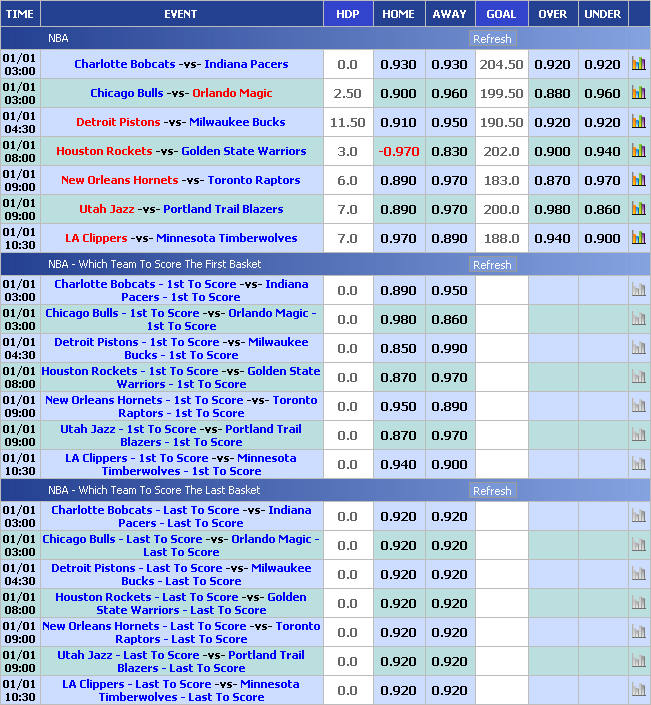Select under odds 0.860 for Utah Jazz game
Screen dimensions: 651x705
[x=602, y=209]
